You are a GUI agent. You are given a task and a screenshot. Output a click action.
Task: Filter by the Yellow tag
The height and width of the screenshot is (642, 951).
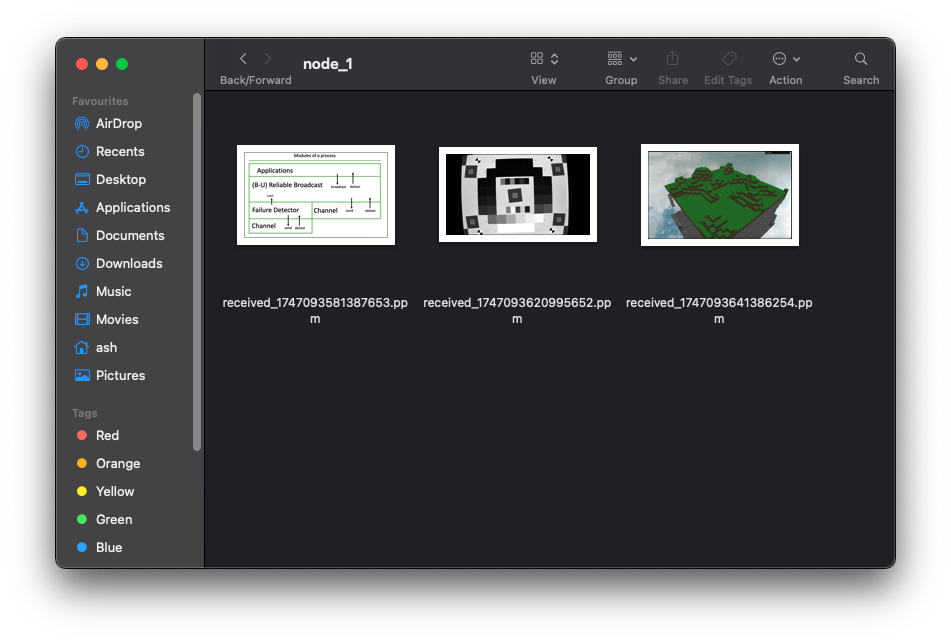click(115, 491)
